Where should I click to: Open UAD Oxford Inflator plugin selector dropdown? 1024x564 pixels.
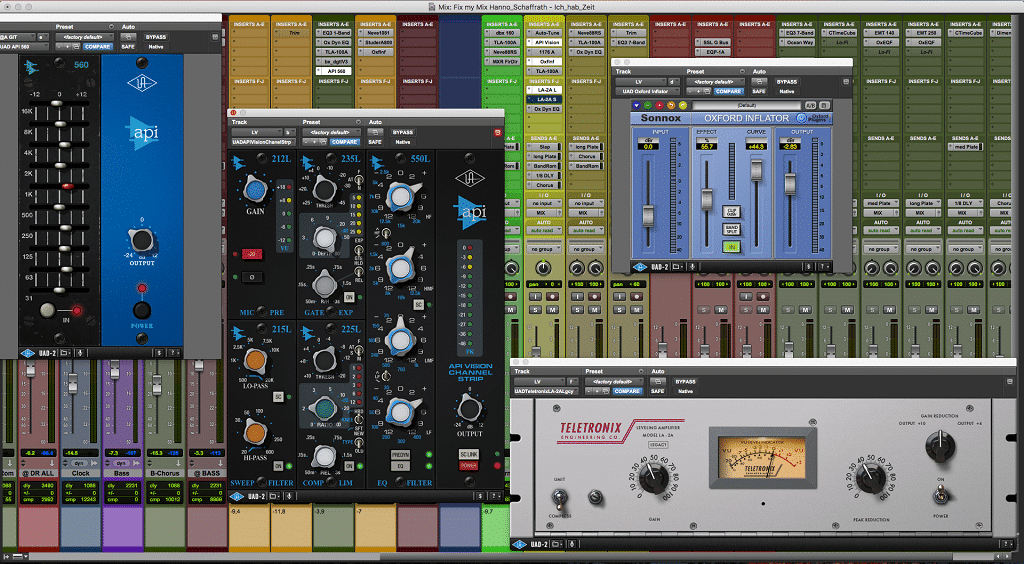[x=648, y=91]
